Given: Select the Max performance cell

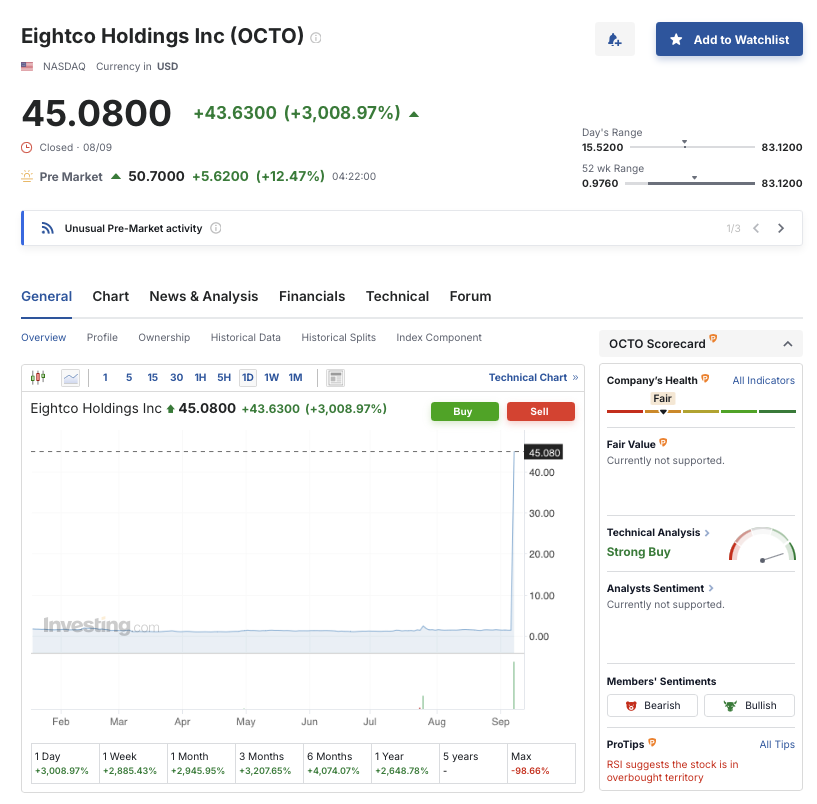Looking at the screenshot, I should tap(541, 763).
